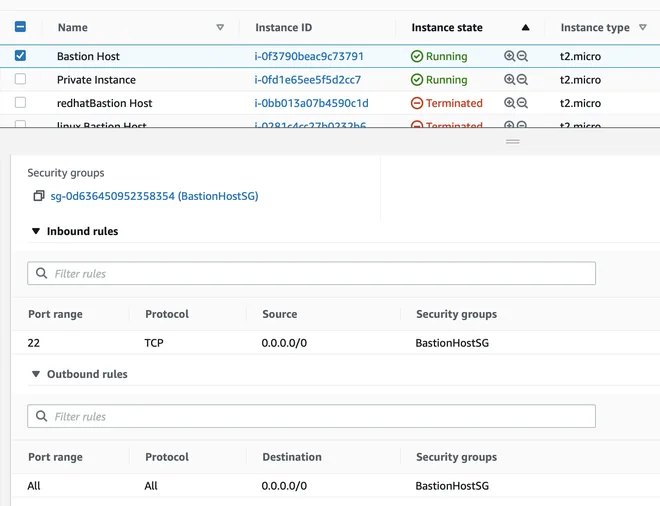Check the redhatBastion Host row checkbox
This screenshot has width=660, height=506.
(x=20, y=103)
